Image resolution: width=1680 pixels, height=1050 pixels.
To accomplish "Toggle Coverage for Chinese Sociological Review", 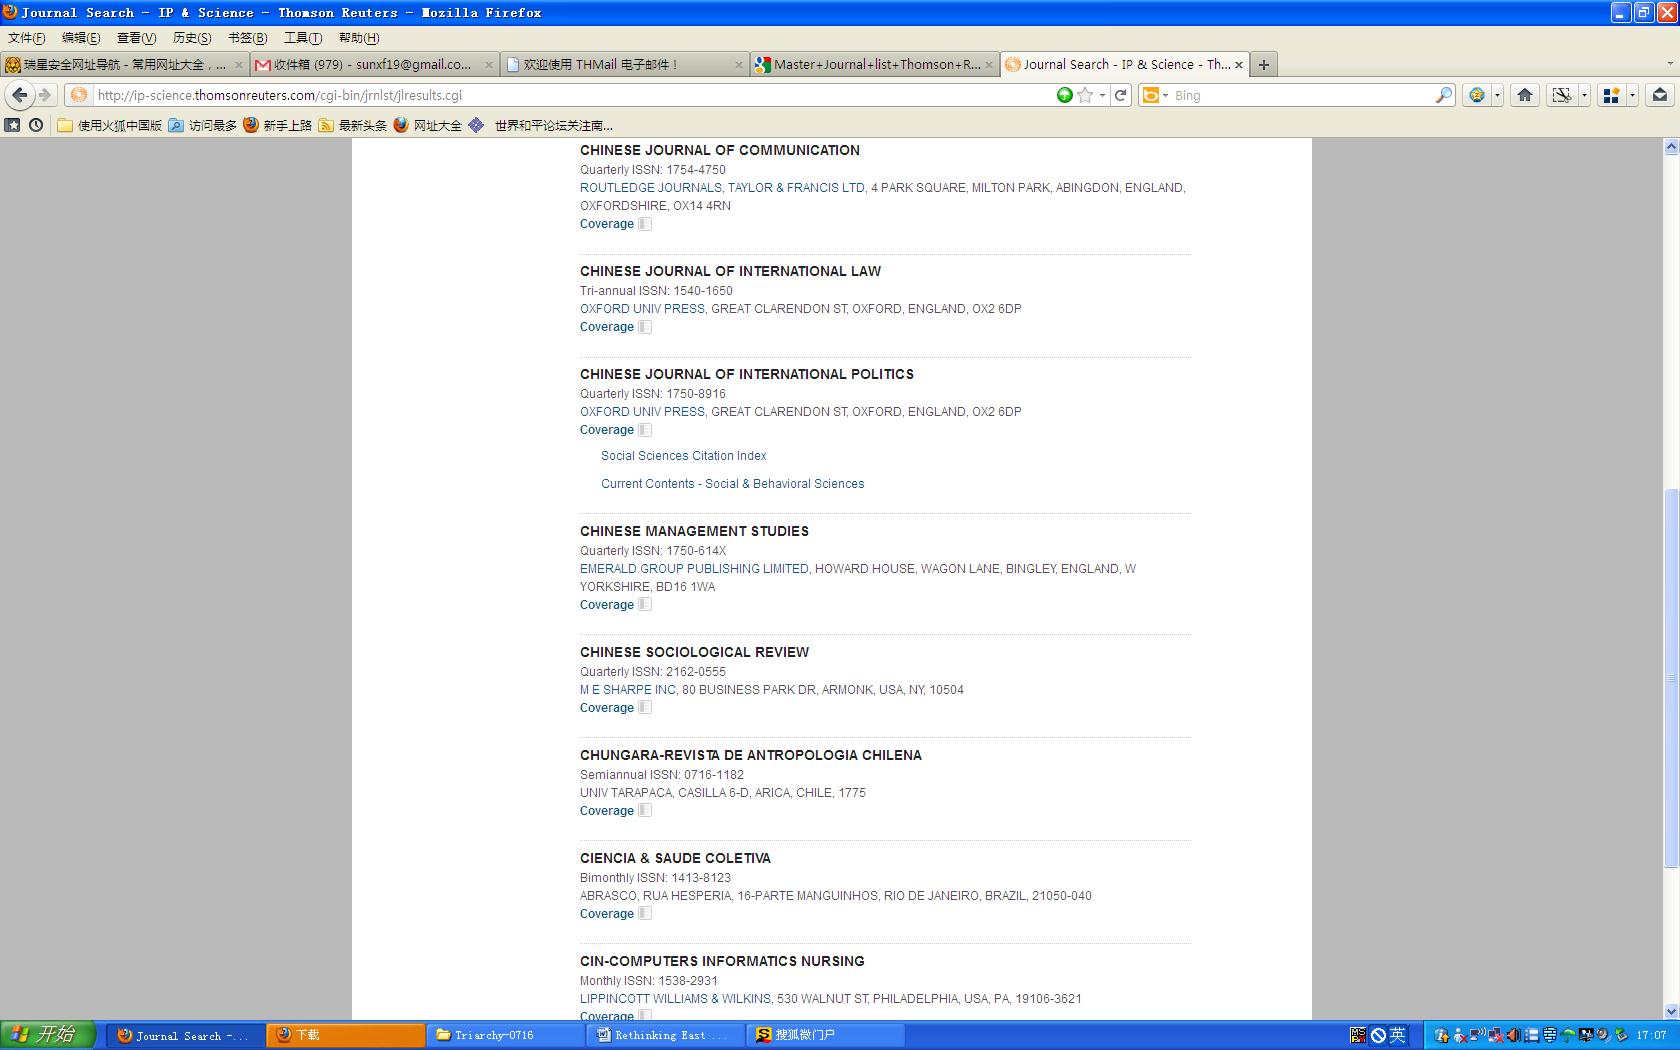I will 615,708.
